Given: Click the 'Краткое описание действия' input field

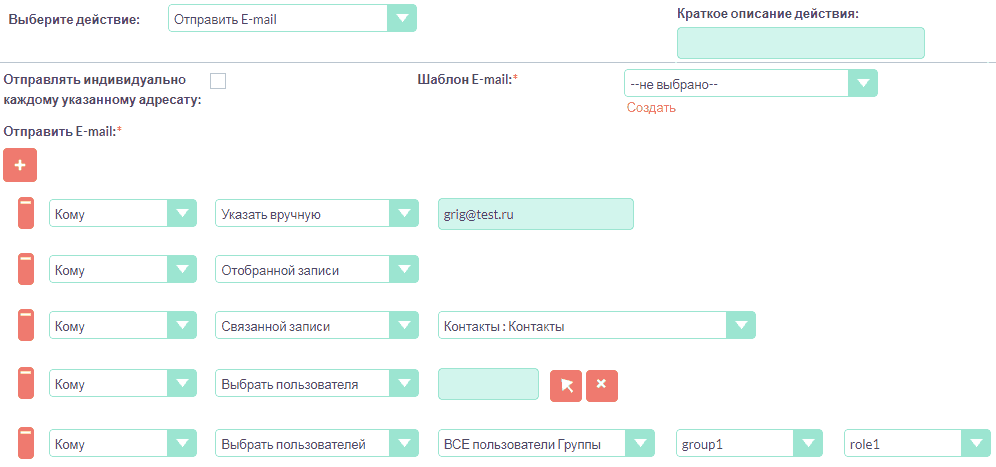Looking at the screenshot, I should click(x=800, y=43).
